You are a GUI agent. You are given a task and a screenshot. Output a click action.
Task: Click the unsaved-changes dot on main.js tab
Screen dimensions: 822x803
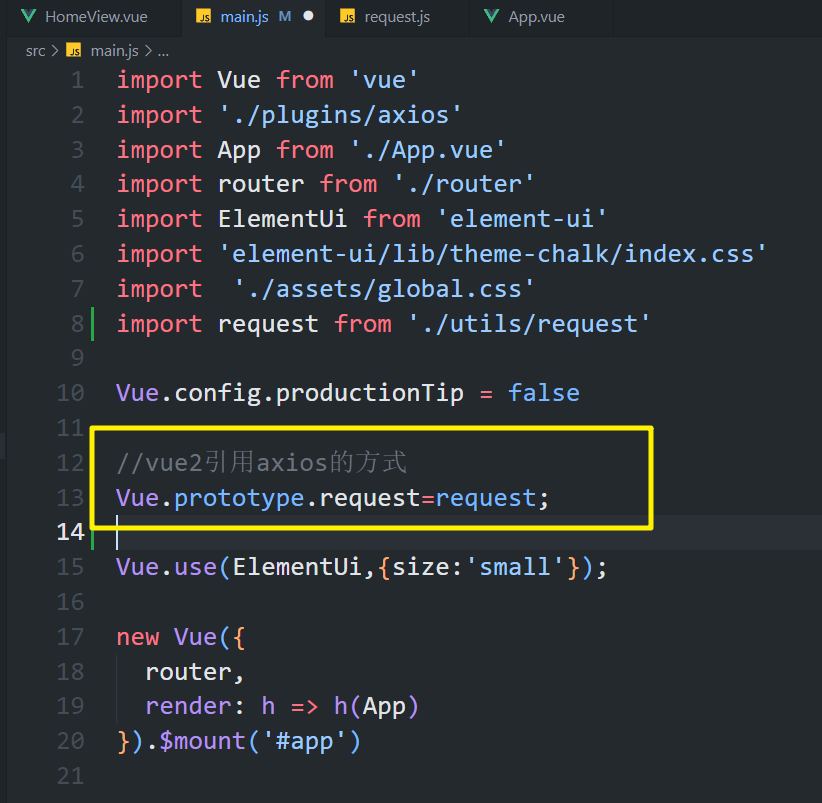coord(308,17)
